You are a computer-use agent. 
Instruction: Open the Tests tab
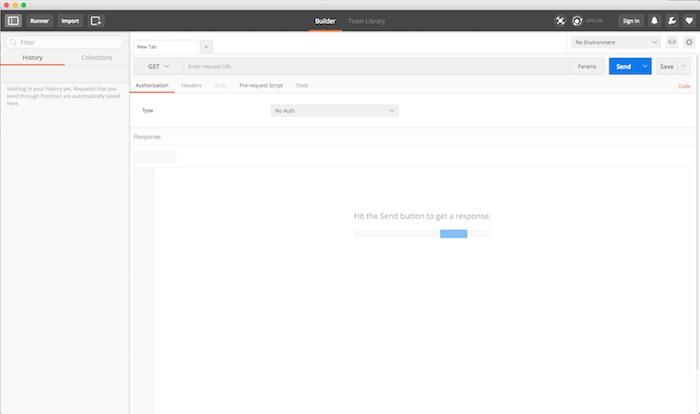pos(302,85)
